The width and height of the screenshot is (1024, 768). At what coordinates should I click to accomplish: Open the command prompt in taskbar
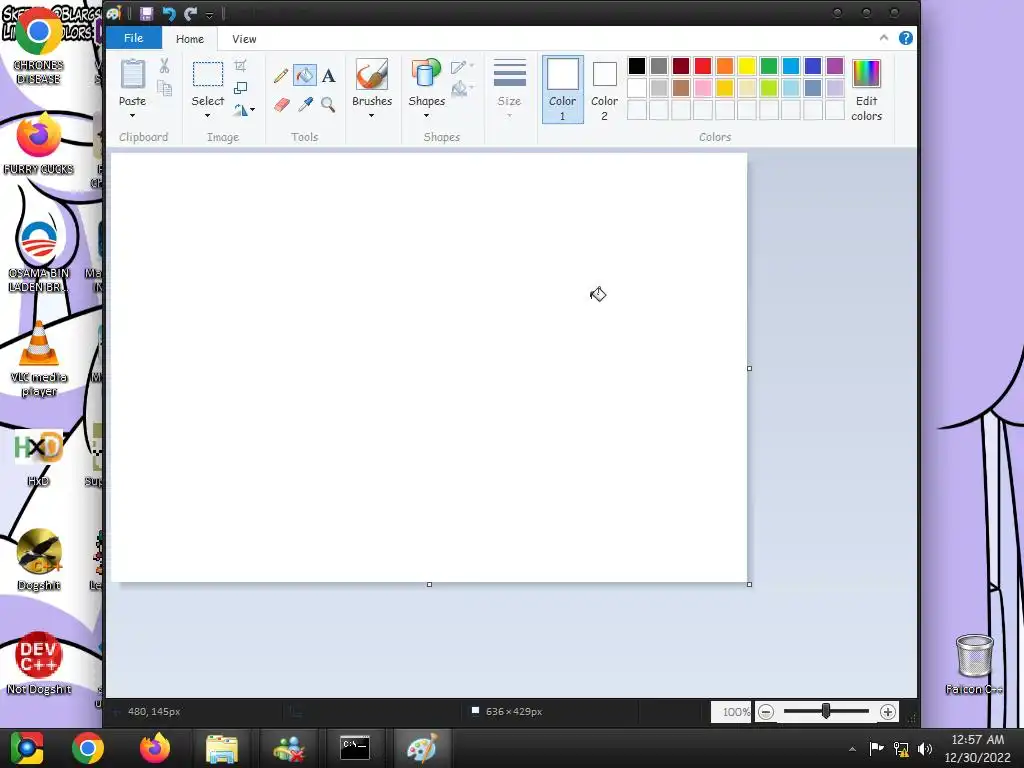coord(355,748)
